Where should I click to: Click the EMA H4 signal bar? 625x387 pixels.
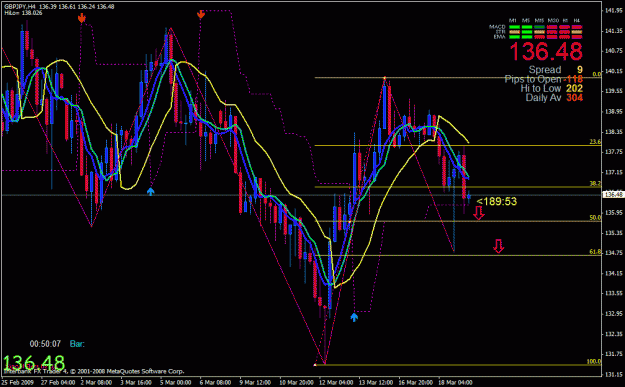click(x=577, y=37)
